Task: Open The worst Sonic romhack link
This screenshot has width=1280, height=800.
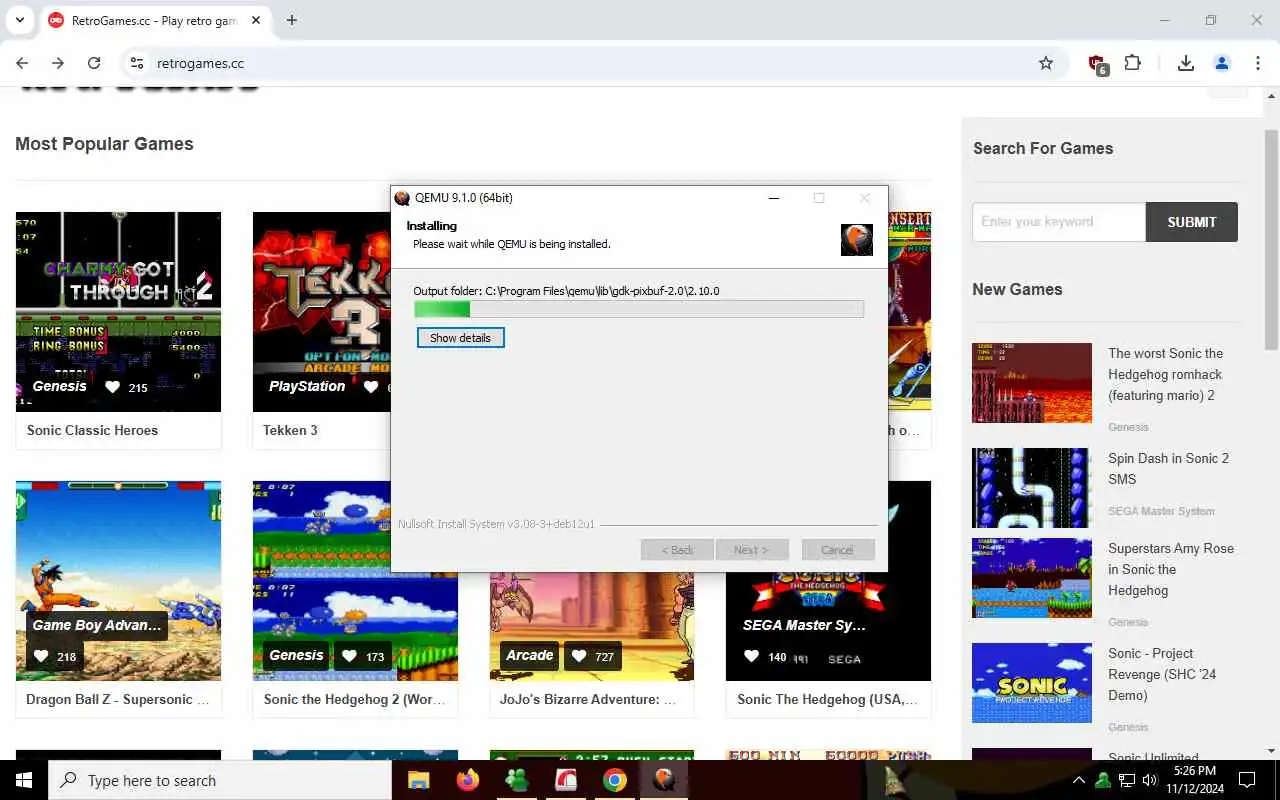Action: 1165,374
